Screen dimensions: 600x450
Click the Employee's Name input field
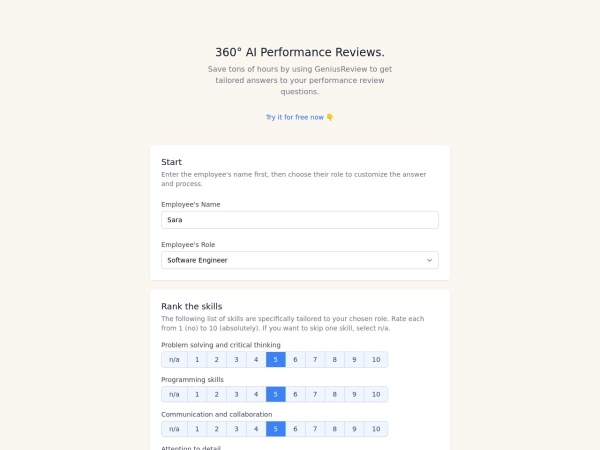[x=299, y=220]
